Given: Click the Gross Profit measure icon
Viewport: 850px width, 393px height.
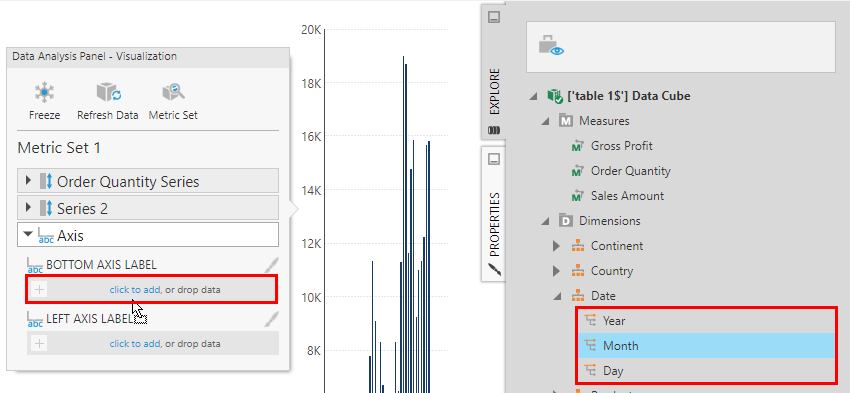Looking at the screenshot, I should coord(578,146).
